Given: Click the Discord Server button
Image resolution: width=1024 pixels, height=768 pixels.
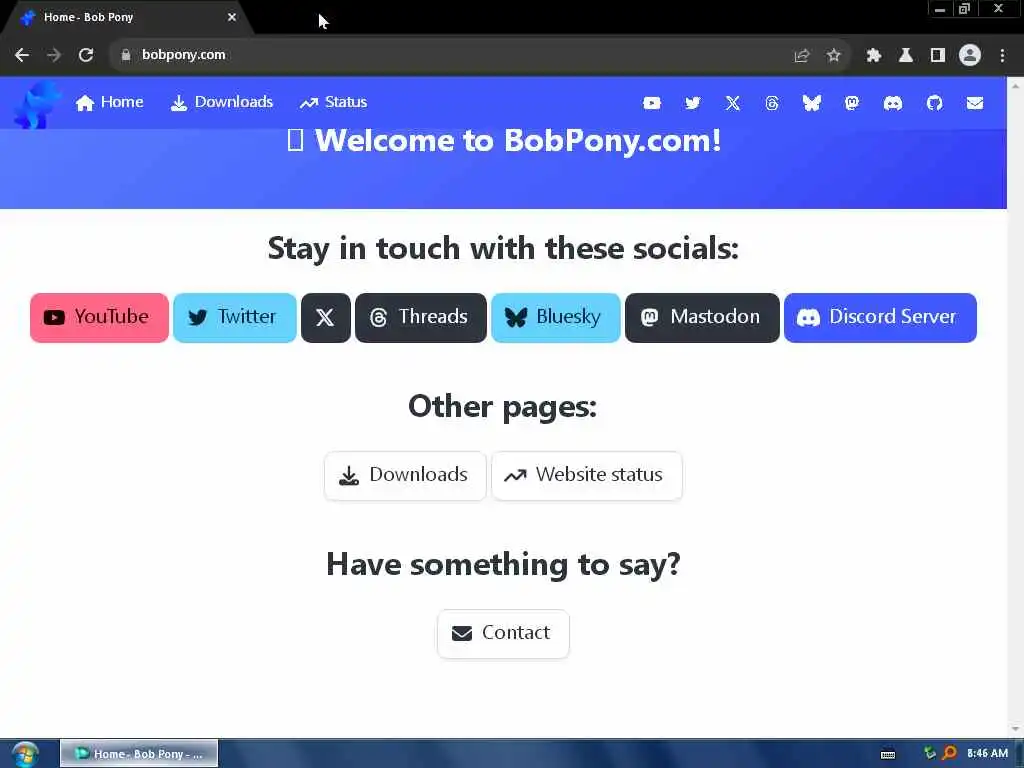Looking at the screenshot, I should pyautogui.click(x=880, y=317).
